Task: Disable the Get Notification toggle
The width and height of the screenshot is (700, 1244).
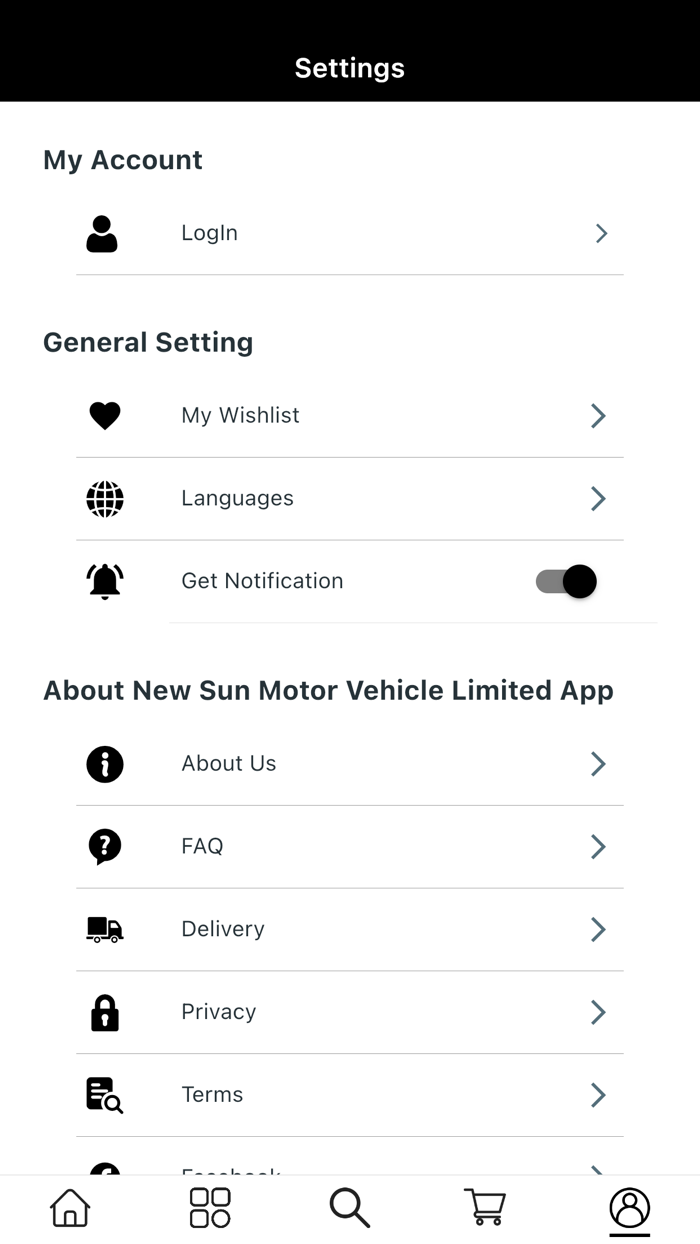Action: coord(565,581)
